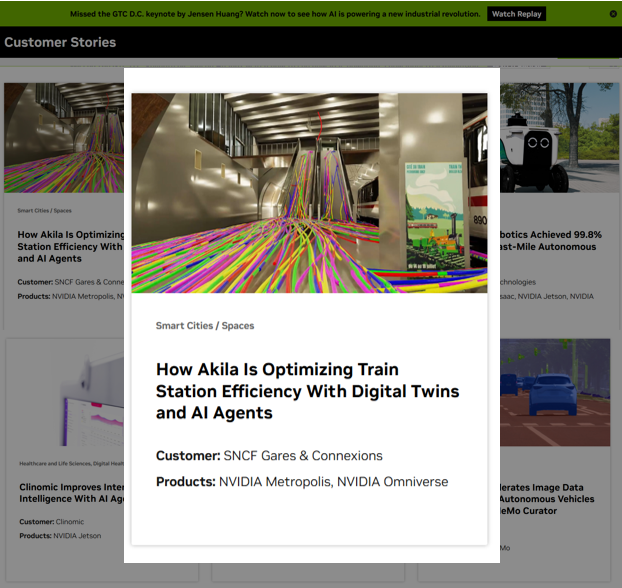
Task: Click the Customer Stories page heading
Action: (x=60, y=43)
